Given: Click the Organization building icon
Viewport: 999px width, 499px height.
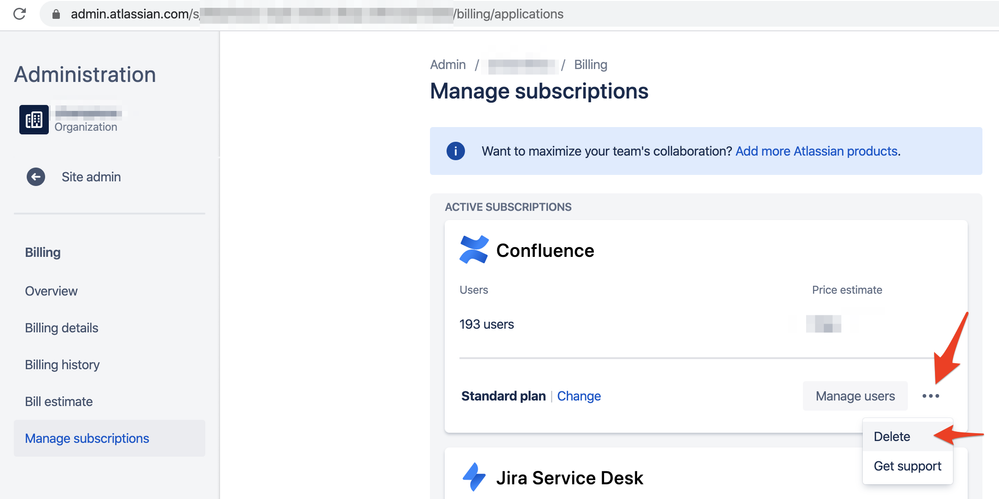Looking at the screenshot, I should coord(34,120).
